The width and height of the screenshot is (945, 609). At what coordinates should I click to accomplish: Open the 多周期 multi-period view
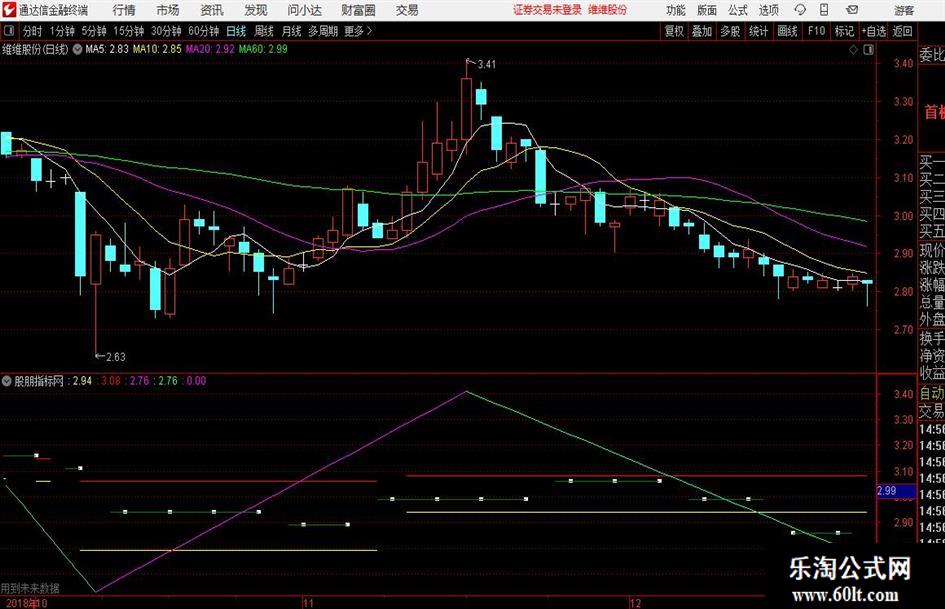click(x=322, y=31)
